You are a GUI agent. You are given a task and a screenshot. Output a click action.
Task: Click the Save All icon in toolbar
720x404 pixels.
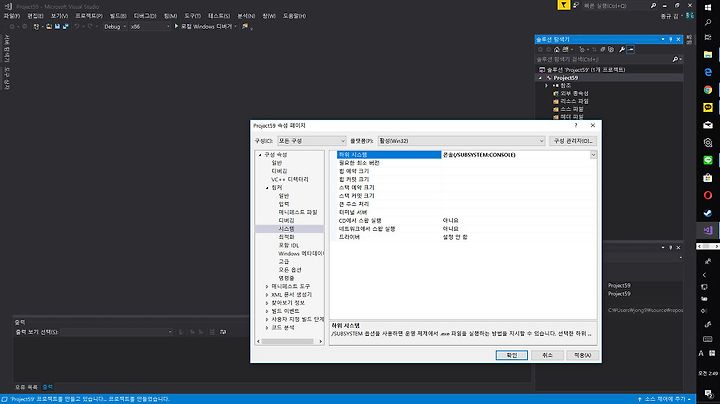click(65, 27)
